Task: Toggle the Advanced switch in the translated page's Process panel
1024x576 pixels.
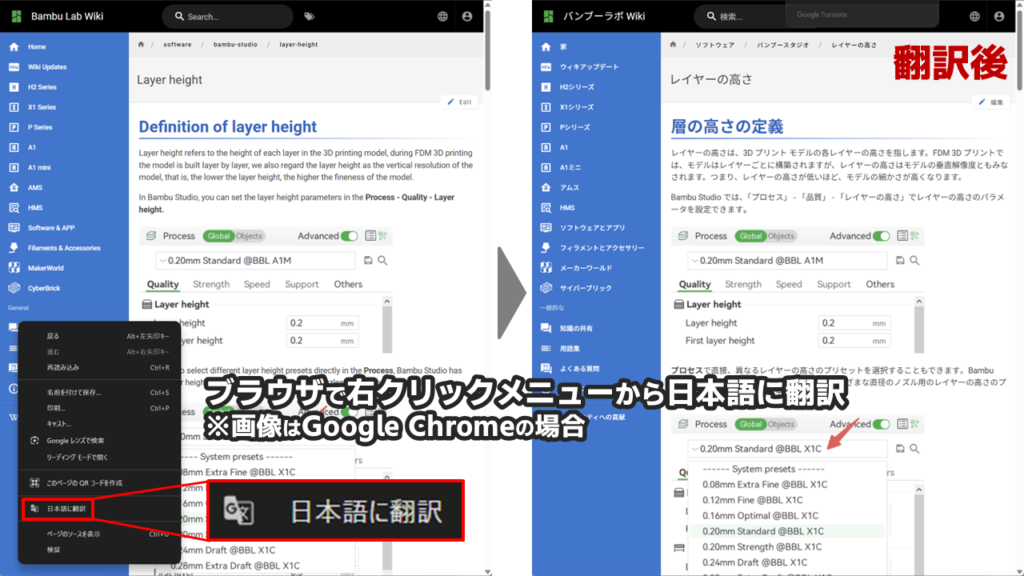Action: (881, 236)
